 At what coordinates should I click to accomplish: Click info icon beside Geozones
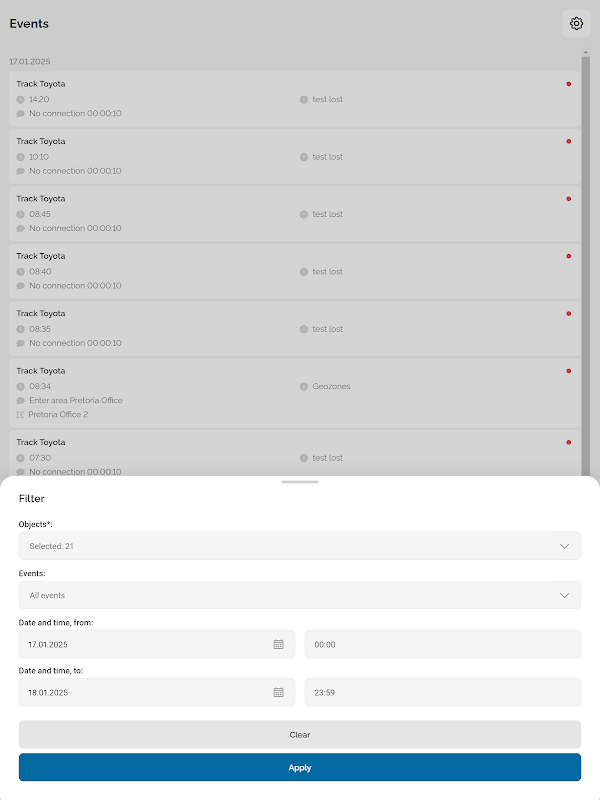(x=303, y=386)
